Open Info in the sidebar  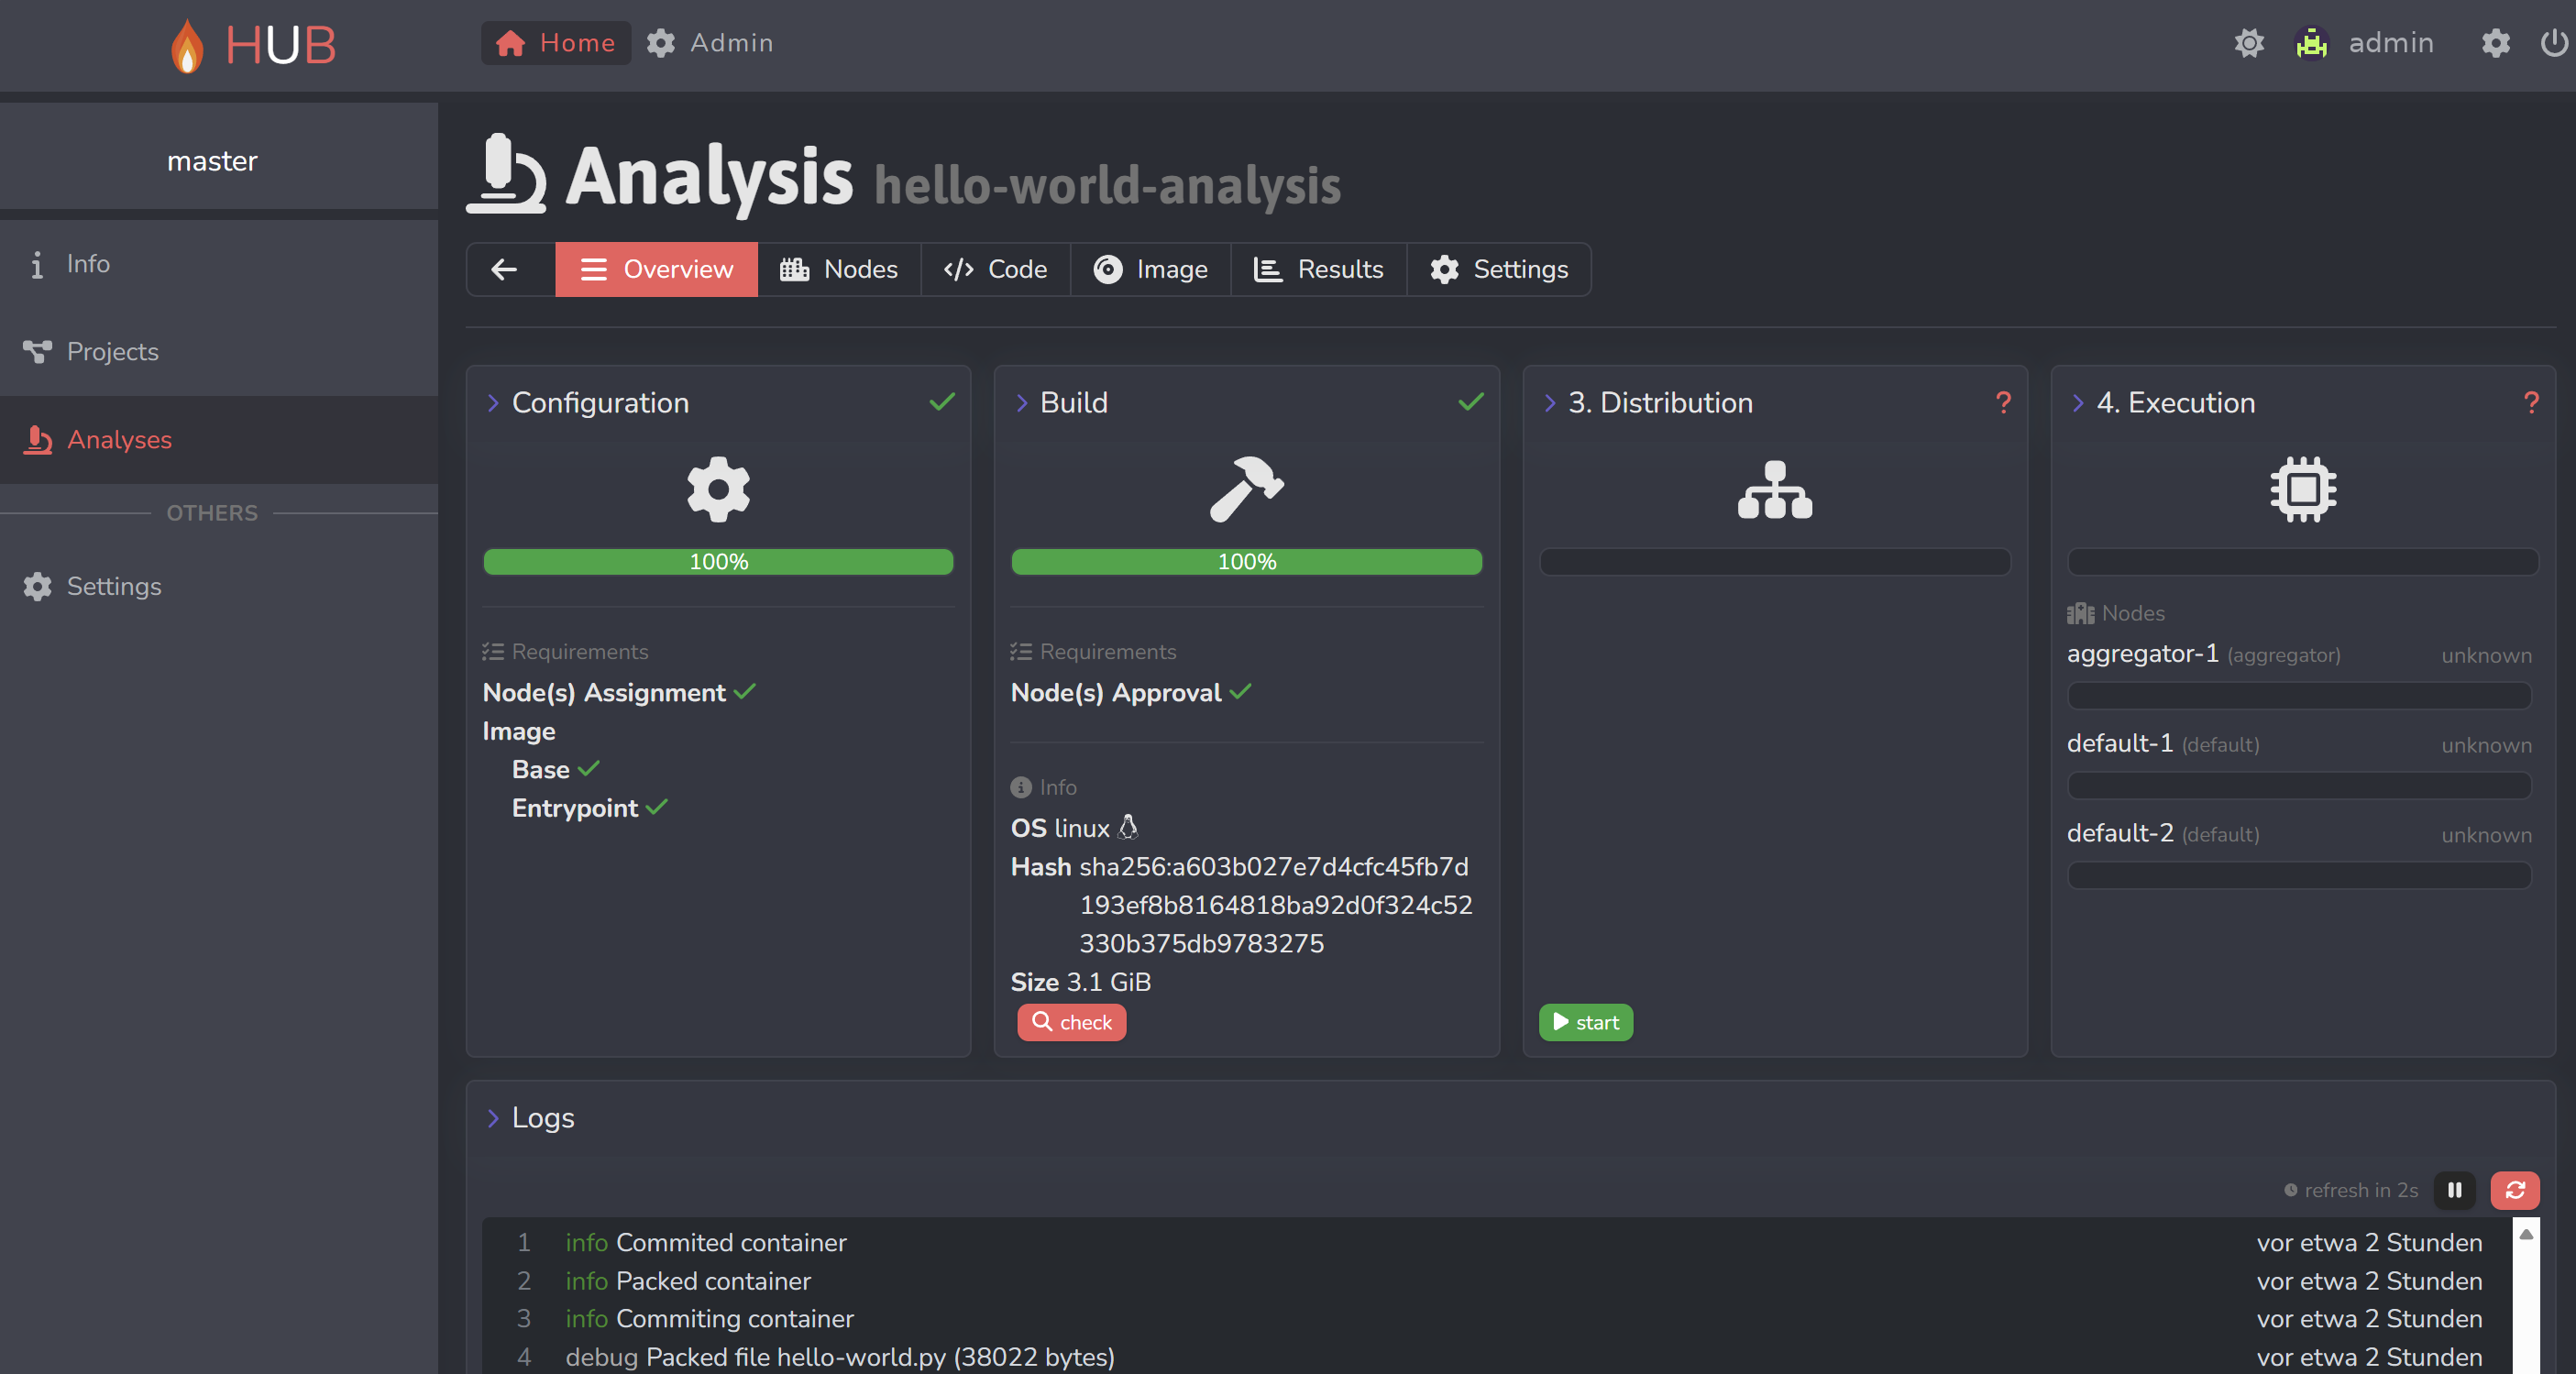point(219,264)
